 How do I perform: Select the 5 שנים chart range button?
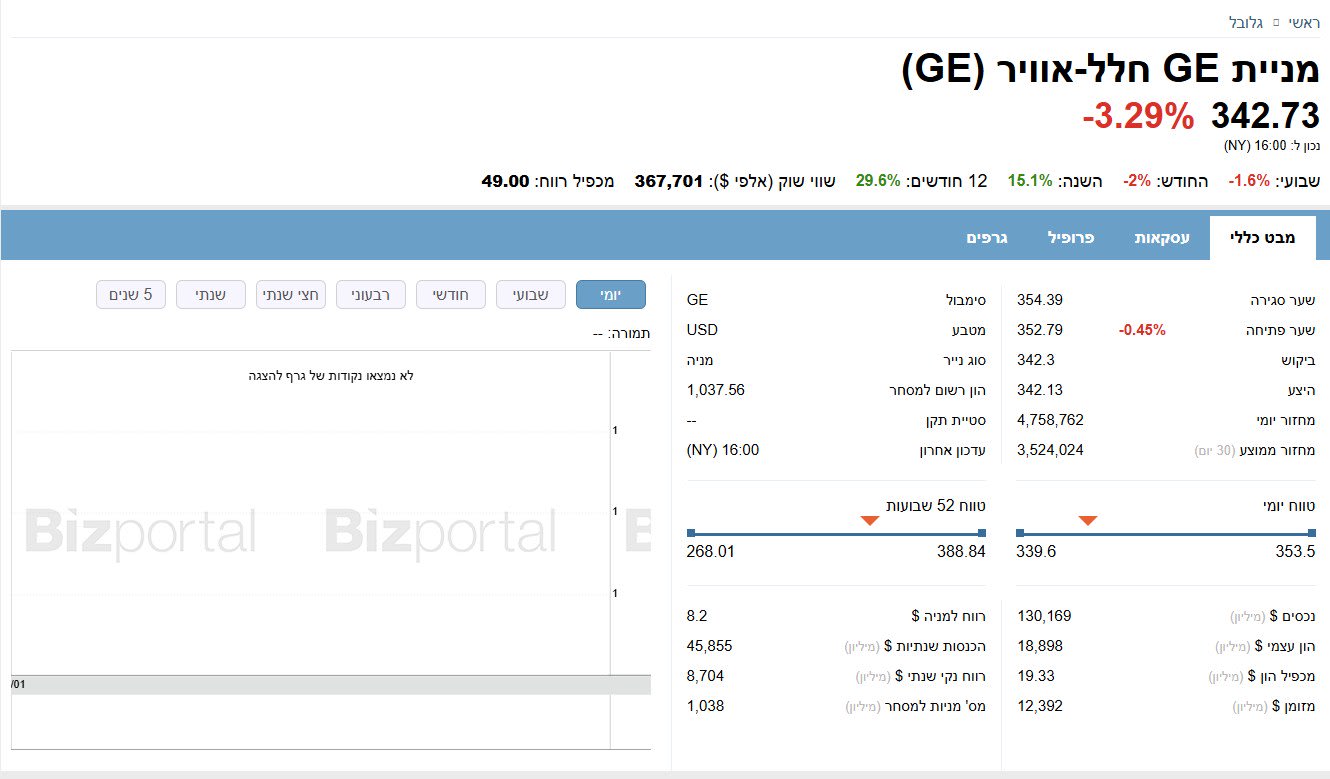pos(131,295)
